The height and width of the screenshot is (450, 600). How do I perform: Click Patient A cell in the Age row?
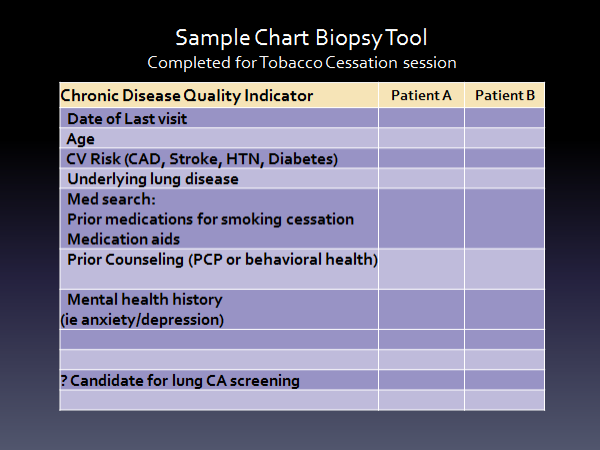421,138
